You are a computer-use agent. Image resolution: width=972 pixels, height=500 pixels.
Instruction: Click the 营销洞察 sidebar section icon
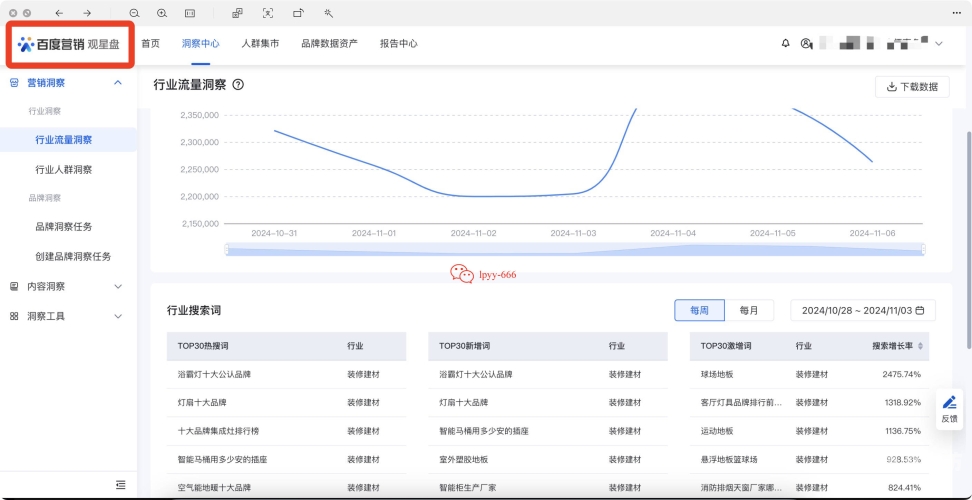coord(14,82)
